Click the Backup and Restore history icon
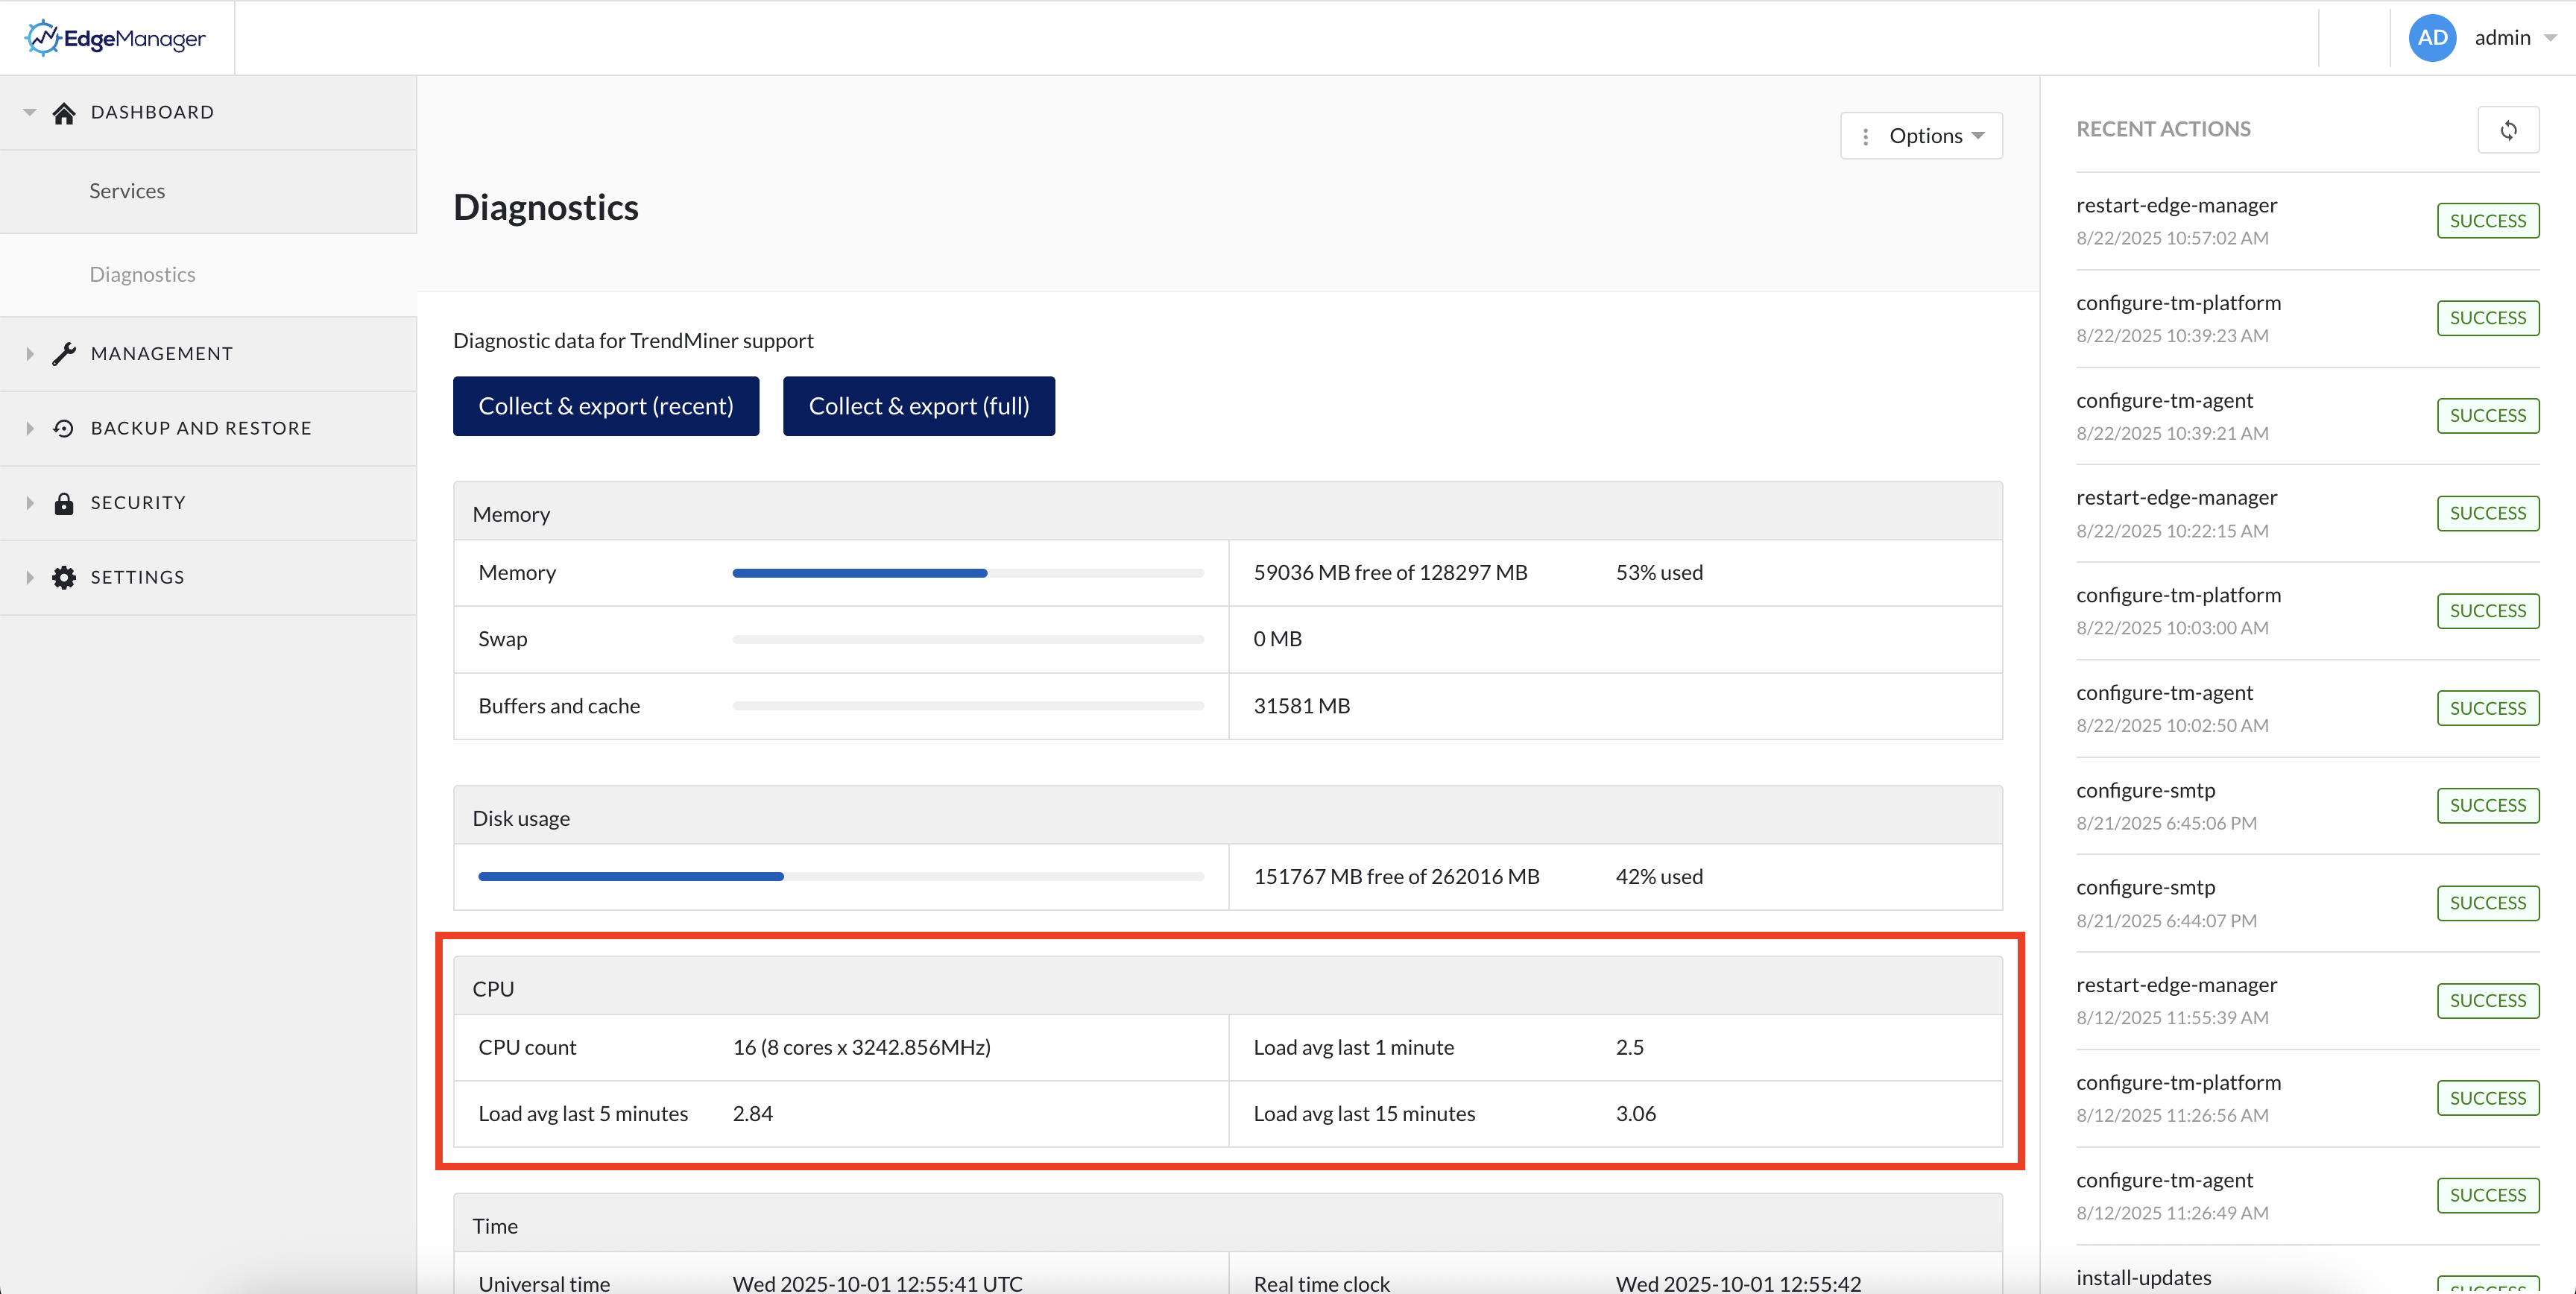This screenshot has height=1294, width=2576. click(x=64, y=428)
